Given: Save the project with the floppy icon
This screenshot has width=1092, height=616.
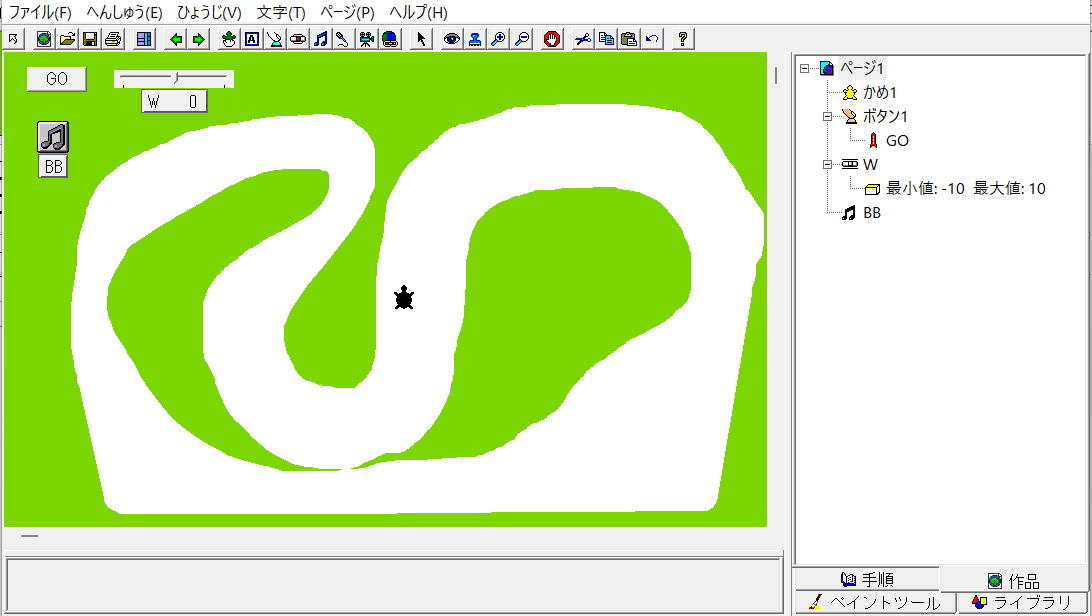Looking at the screenshot, I should pos(90,39).
